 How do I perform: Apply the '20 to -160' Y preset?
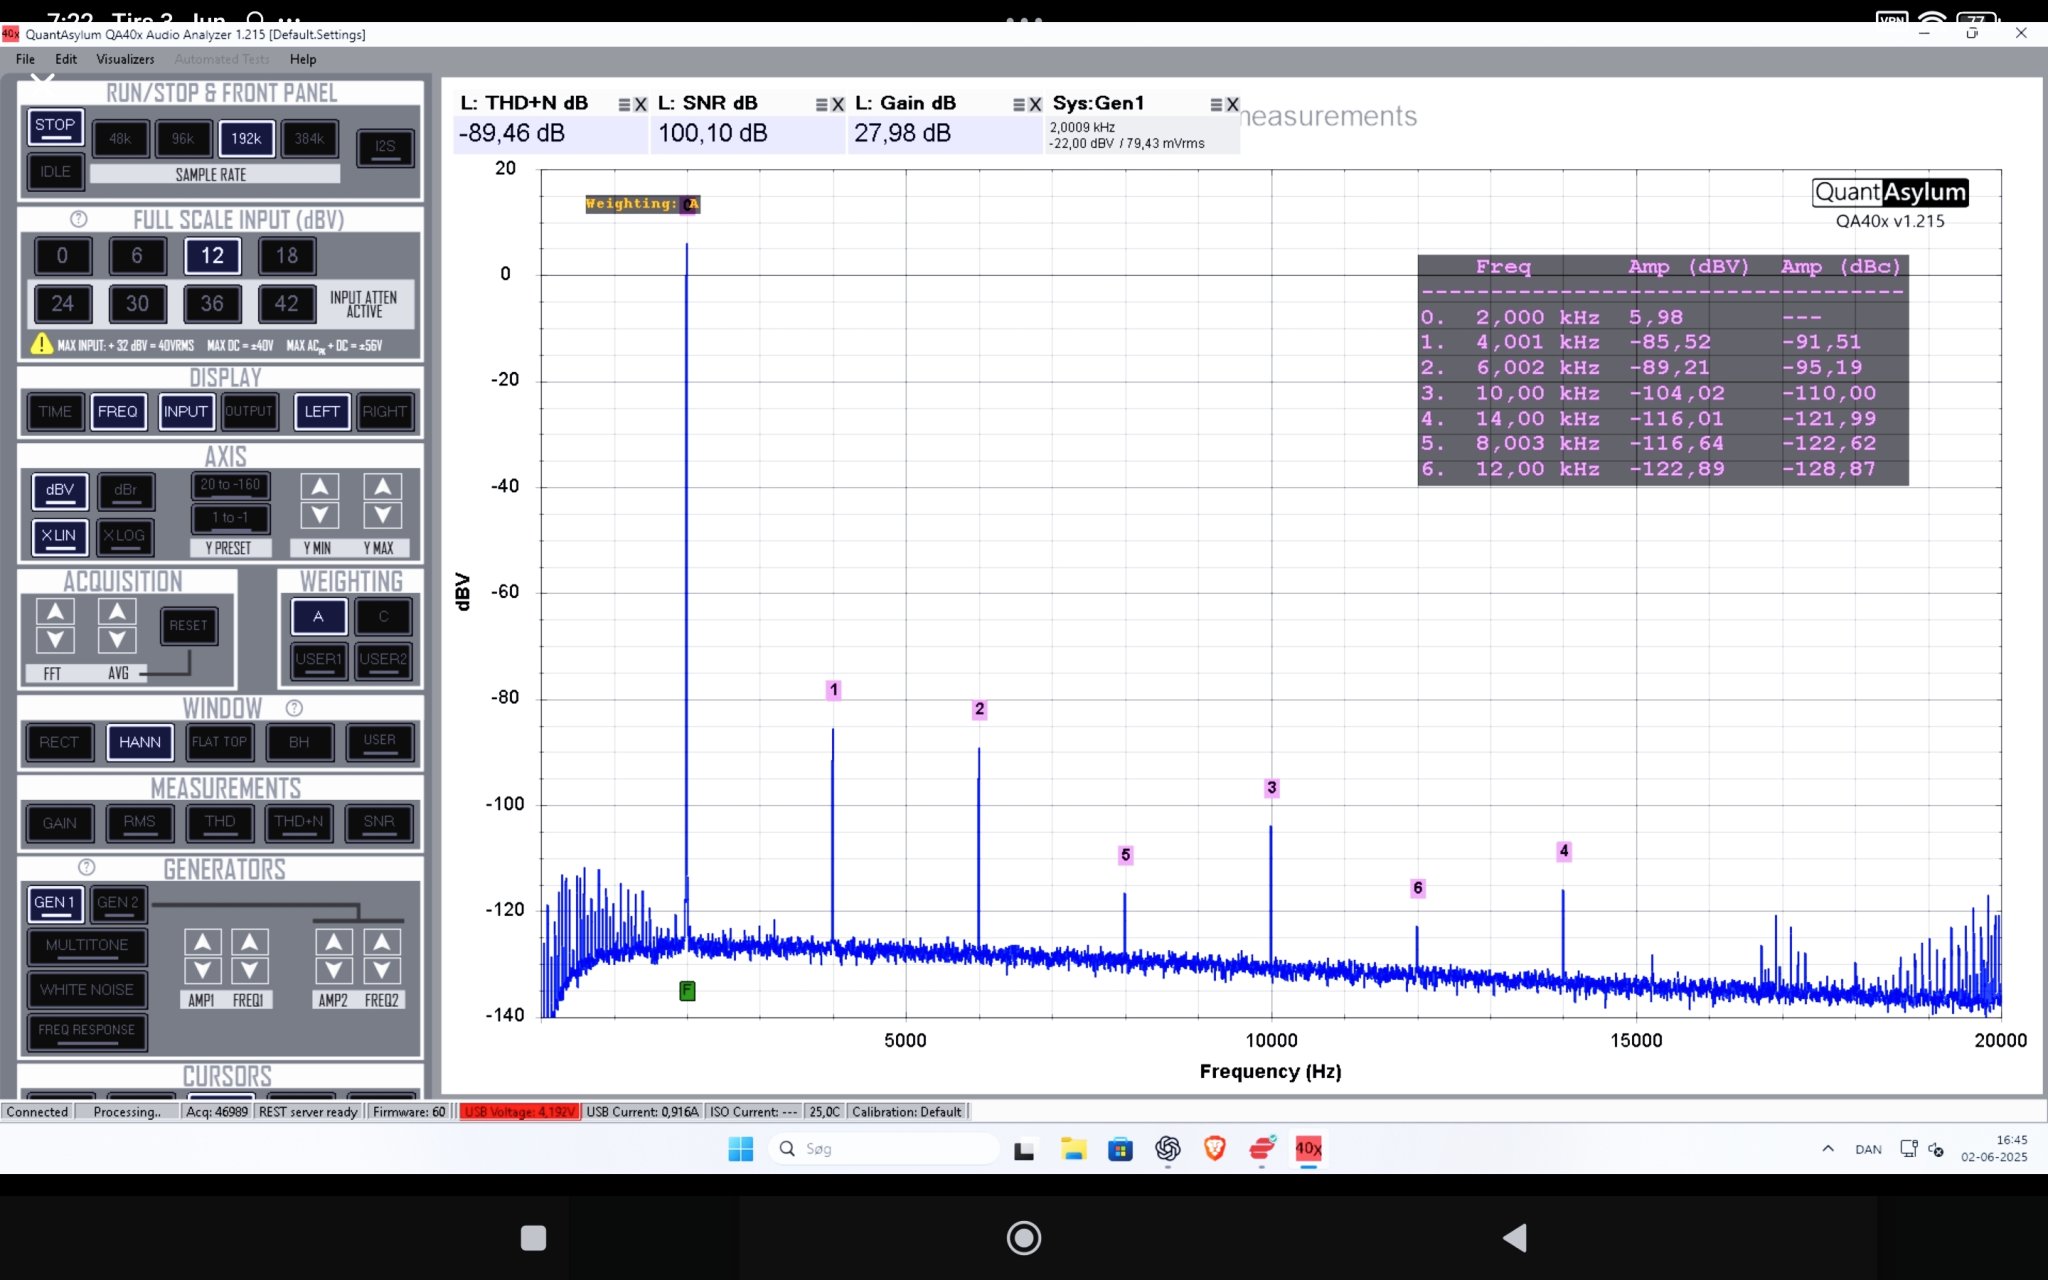tap(230, 486)
